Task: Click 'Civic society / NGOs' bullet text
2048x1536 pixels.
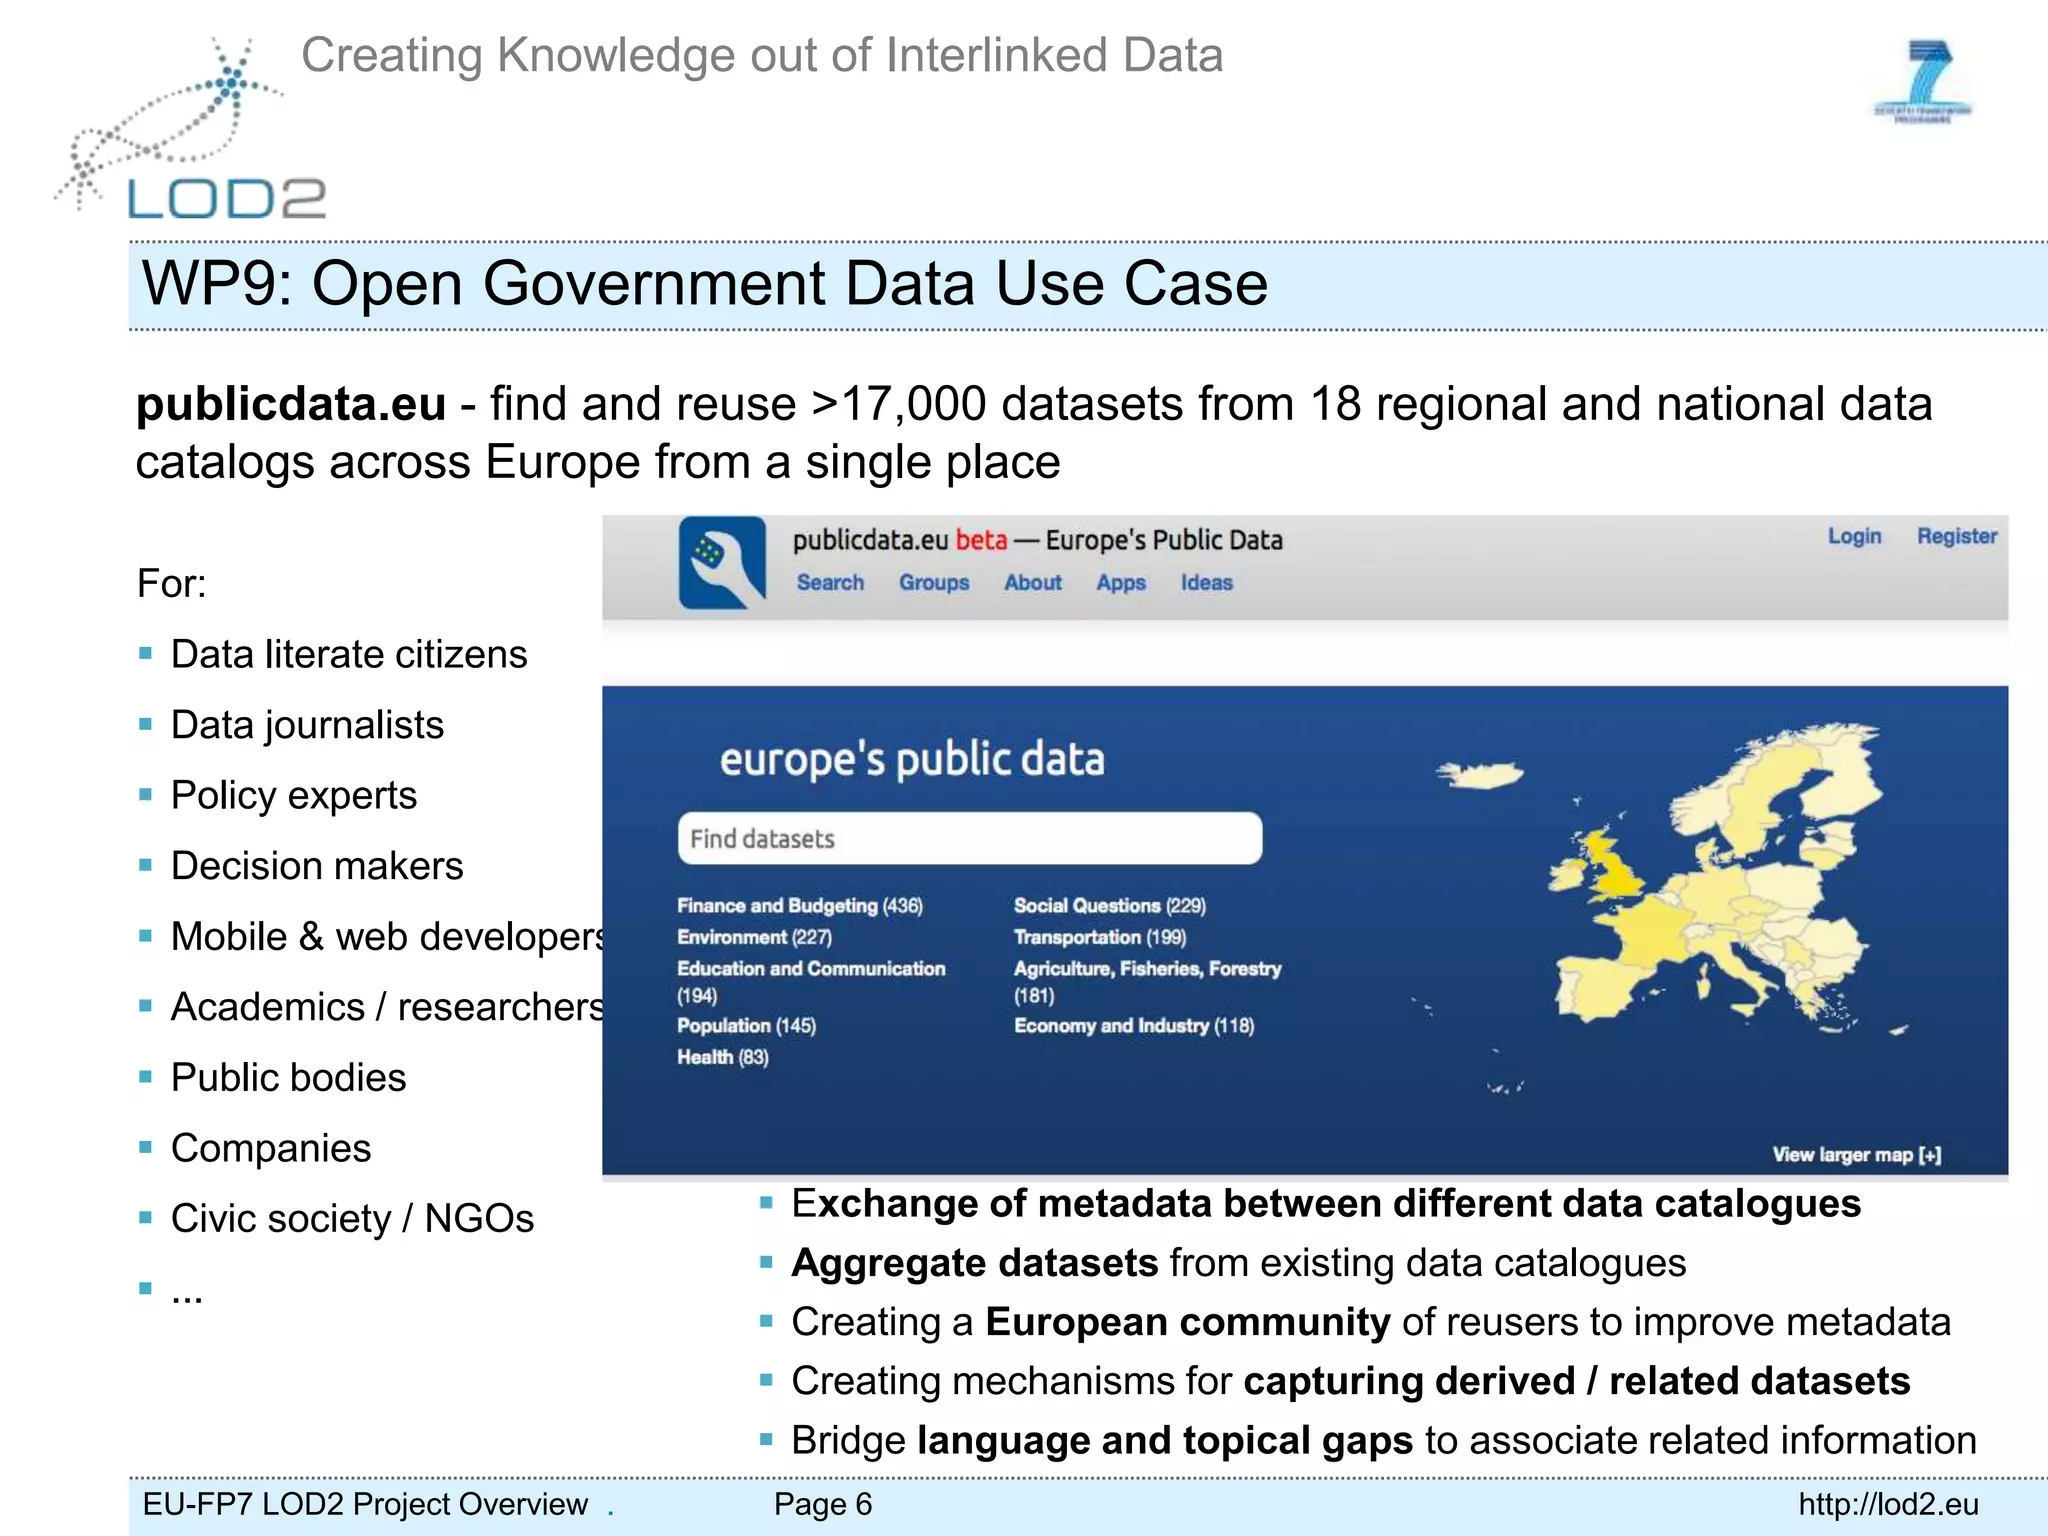Action: [352, 1219]
